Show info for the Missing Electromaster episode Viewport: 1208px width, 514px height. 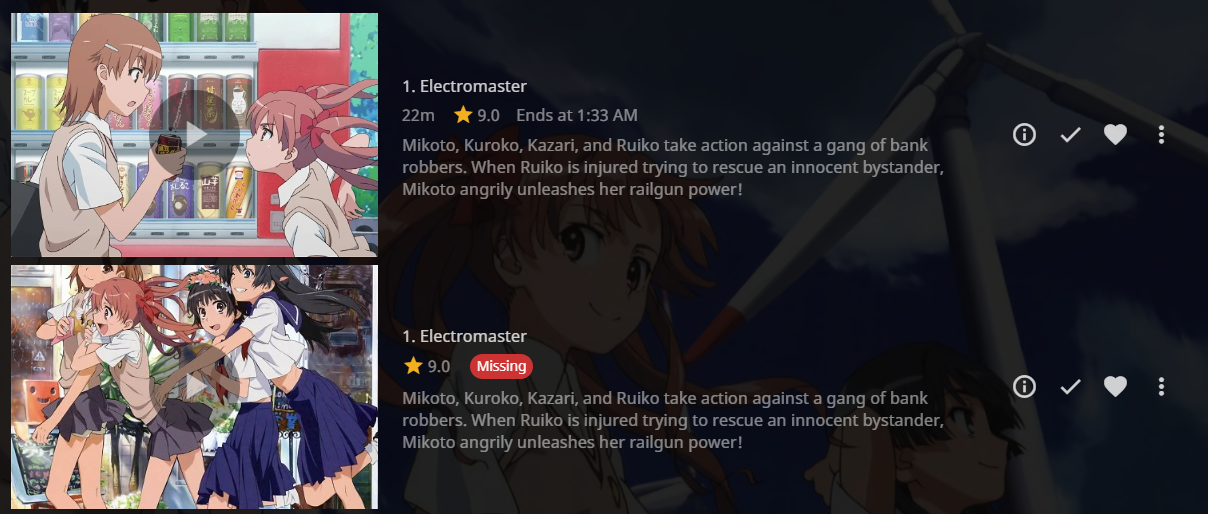click(x=1024, y=386)
